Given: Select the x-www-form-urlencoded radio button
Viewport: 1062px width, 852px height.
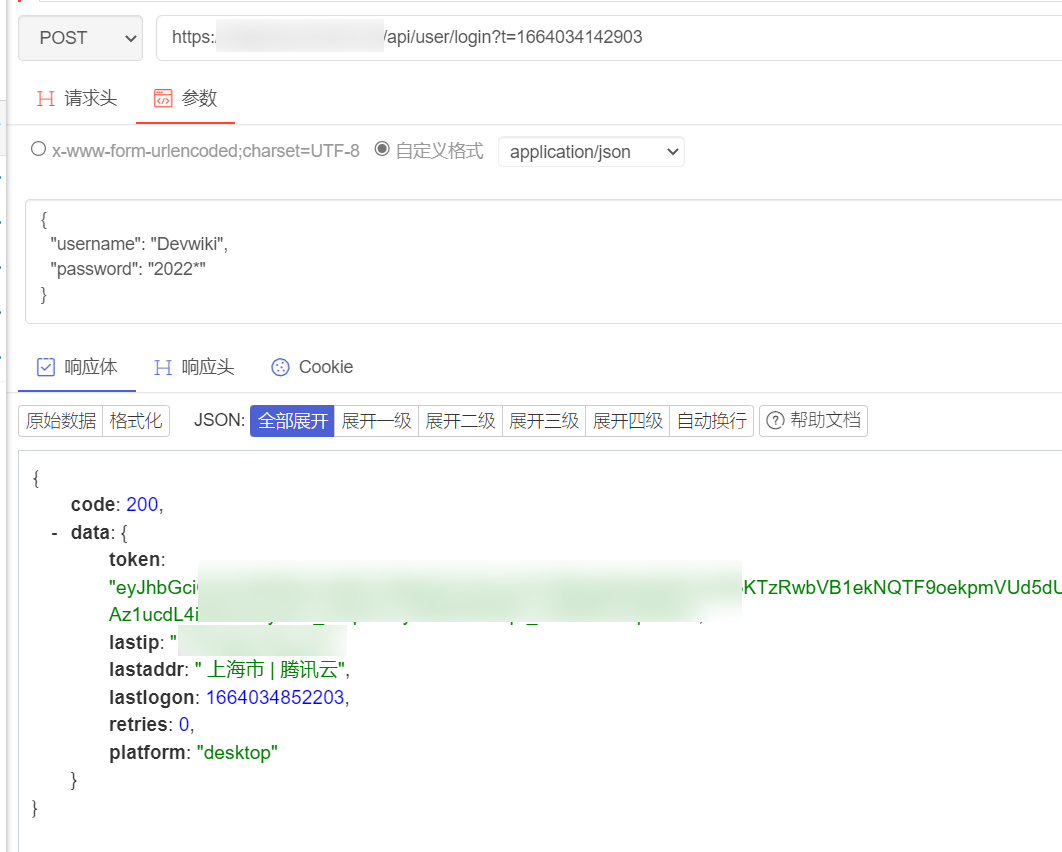Looking at the screenshot, I should [38, 148].
